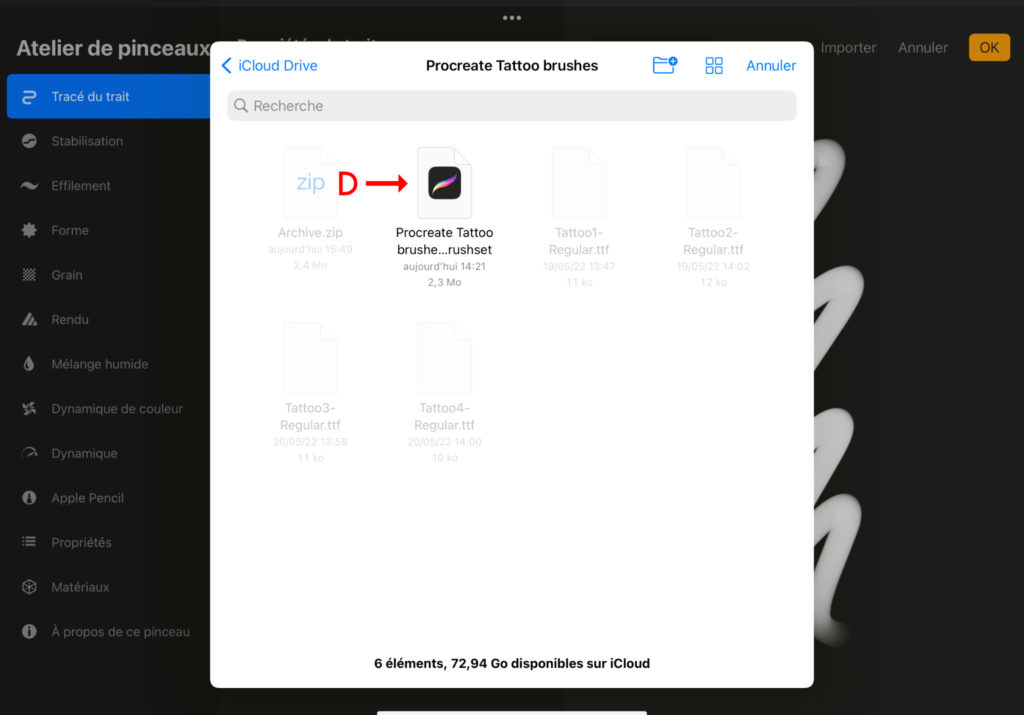Click the storage status text at bottom
Viewport: 1024px width, 715px height.
511,663
